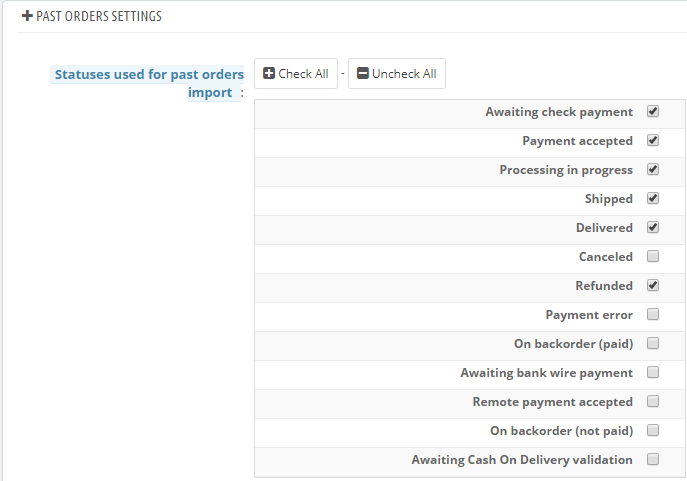Enable Awaiting bank wire payment checkbox

coord(653,372)
